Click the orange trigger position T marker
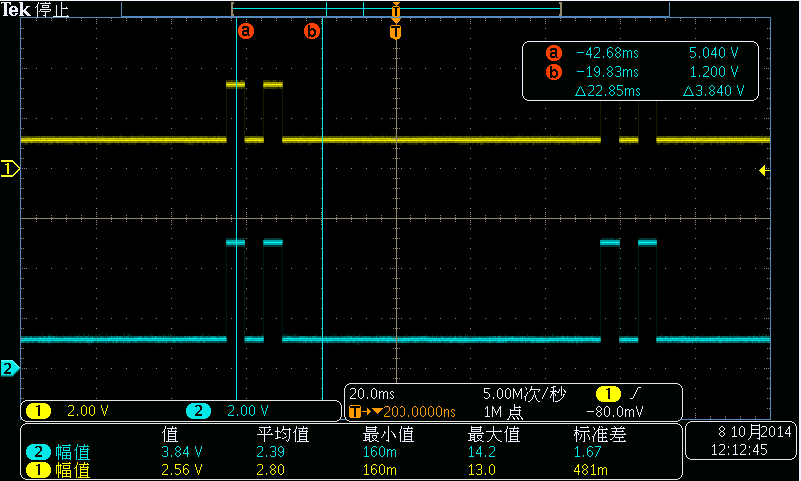This screenshot has height=481, width=801. pos(395,32)
